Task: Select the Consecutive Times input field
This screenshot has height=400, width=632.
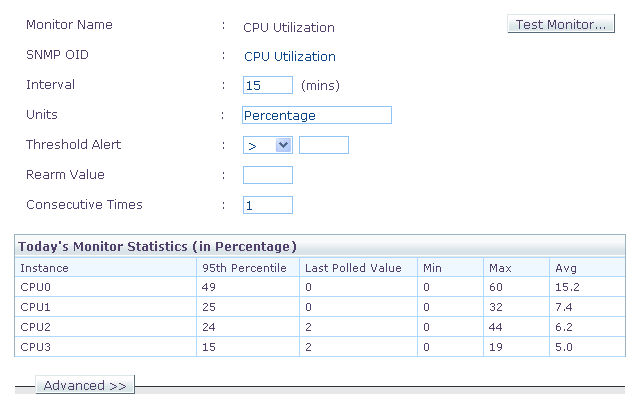Action: [268, 205]
